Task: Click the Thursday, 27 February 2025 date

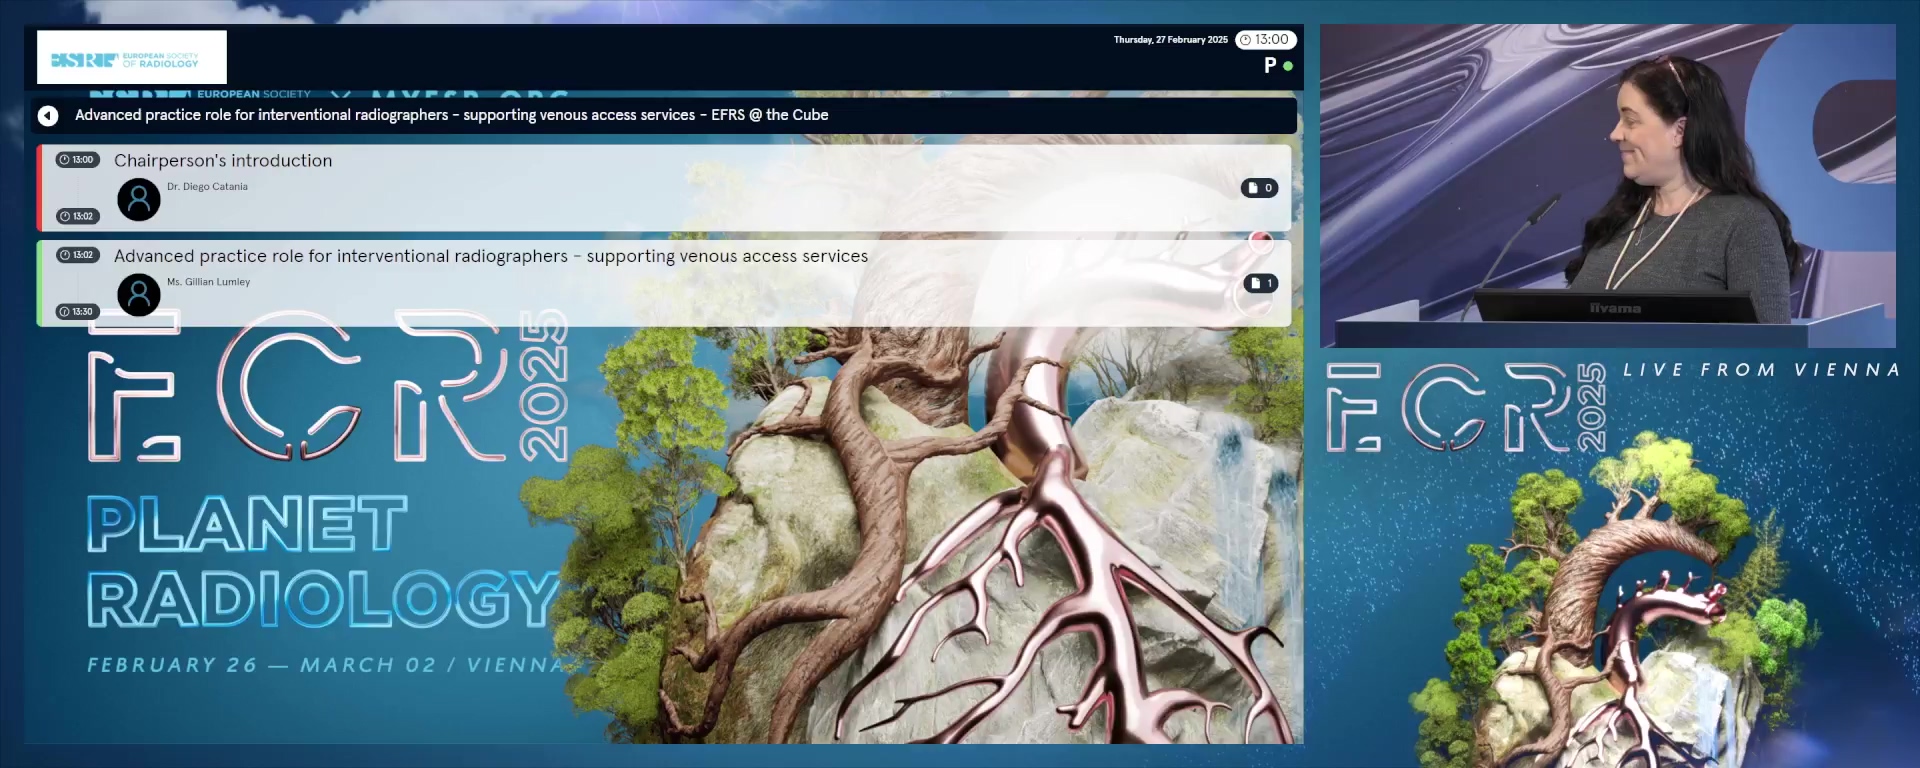Action: click(x=1170, y=40)
